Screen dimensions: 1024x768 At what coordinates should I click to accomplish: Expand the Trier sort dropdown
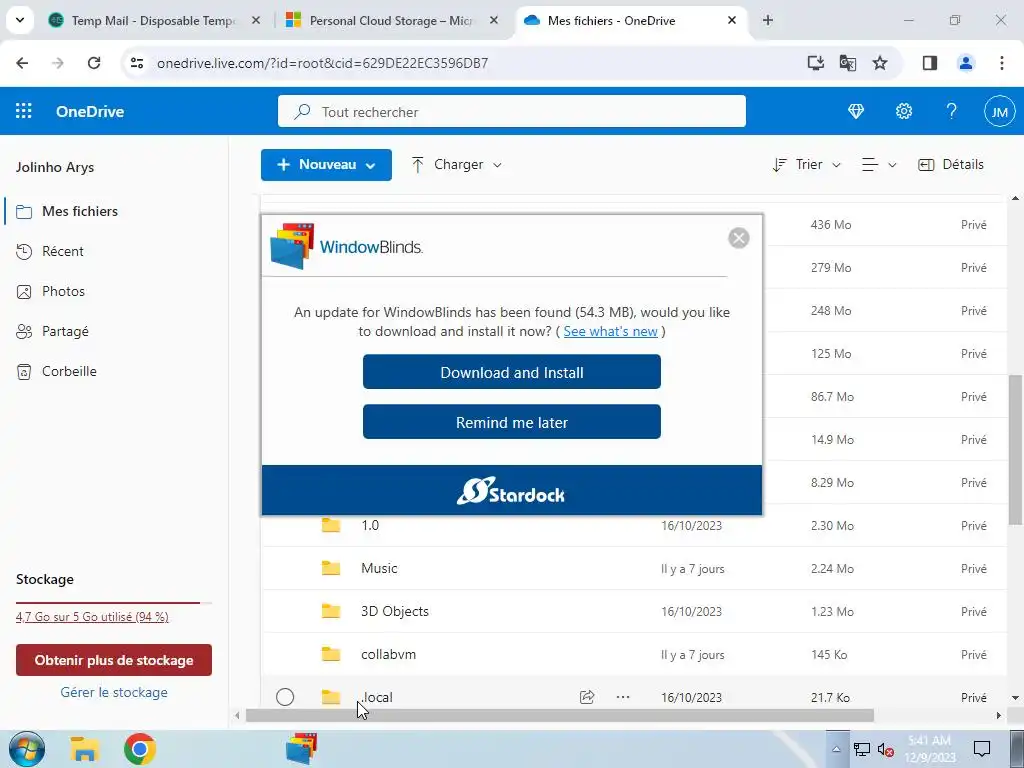807,165
